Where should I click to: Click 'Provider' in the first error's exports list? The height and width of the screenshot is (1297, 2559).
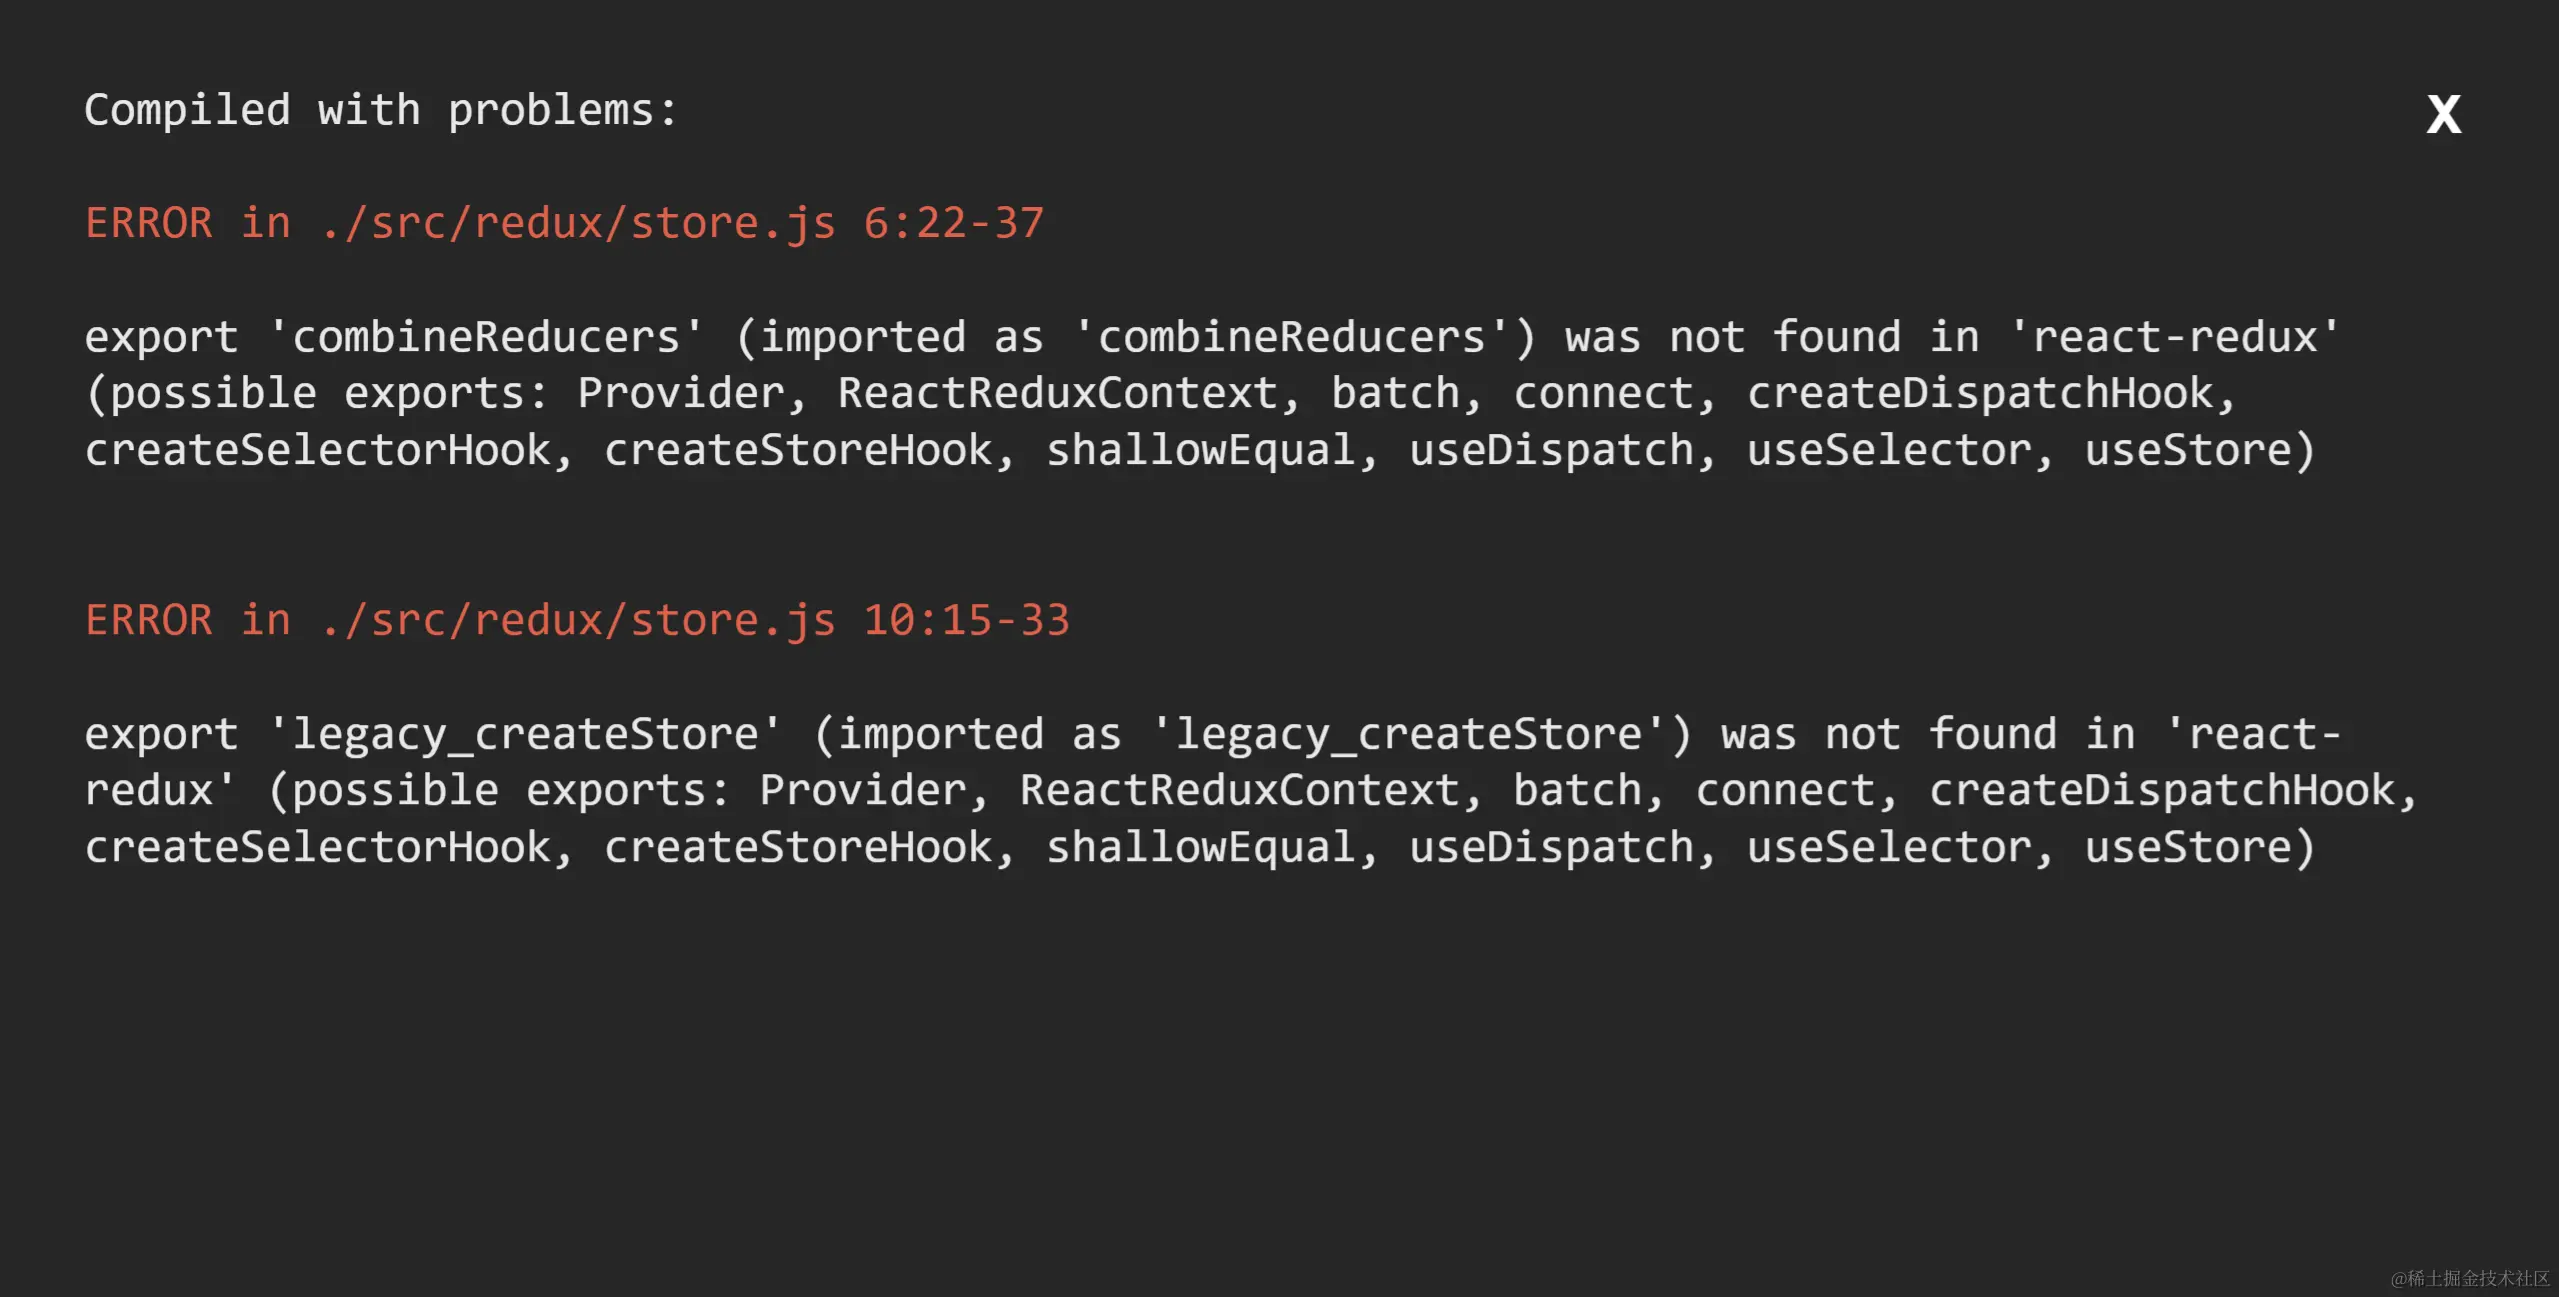(x=681, y=394)
